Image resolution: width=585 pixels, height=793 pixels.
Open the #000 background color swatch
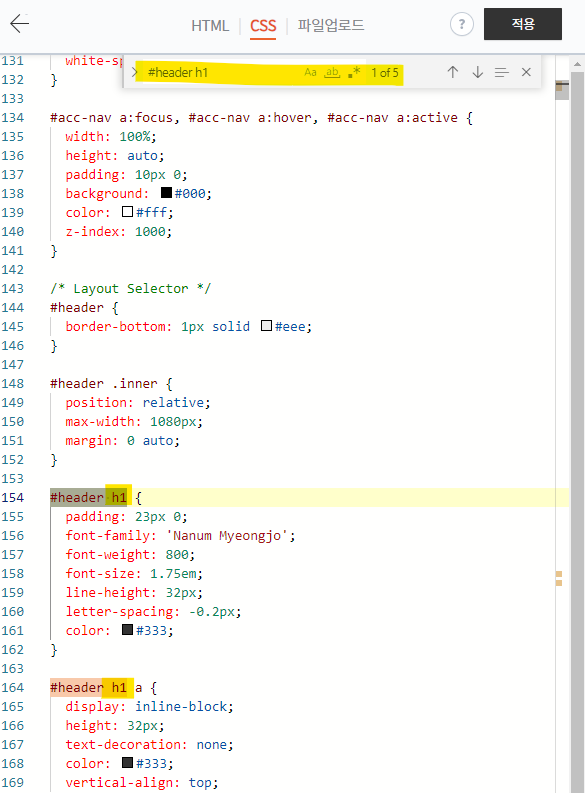tap(166, 193)
